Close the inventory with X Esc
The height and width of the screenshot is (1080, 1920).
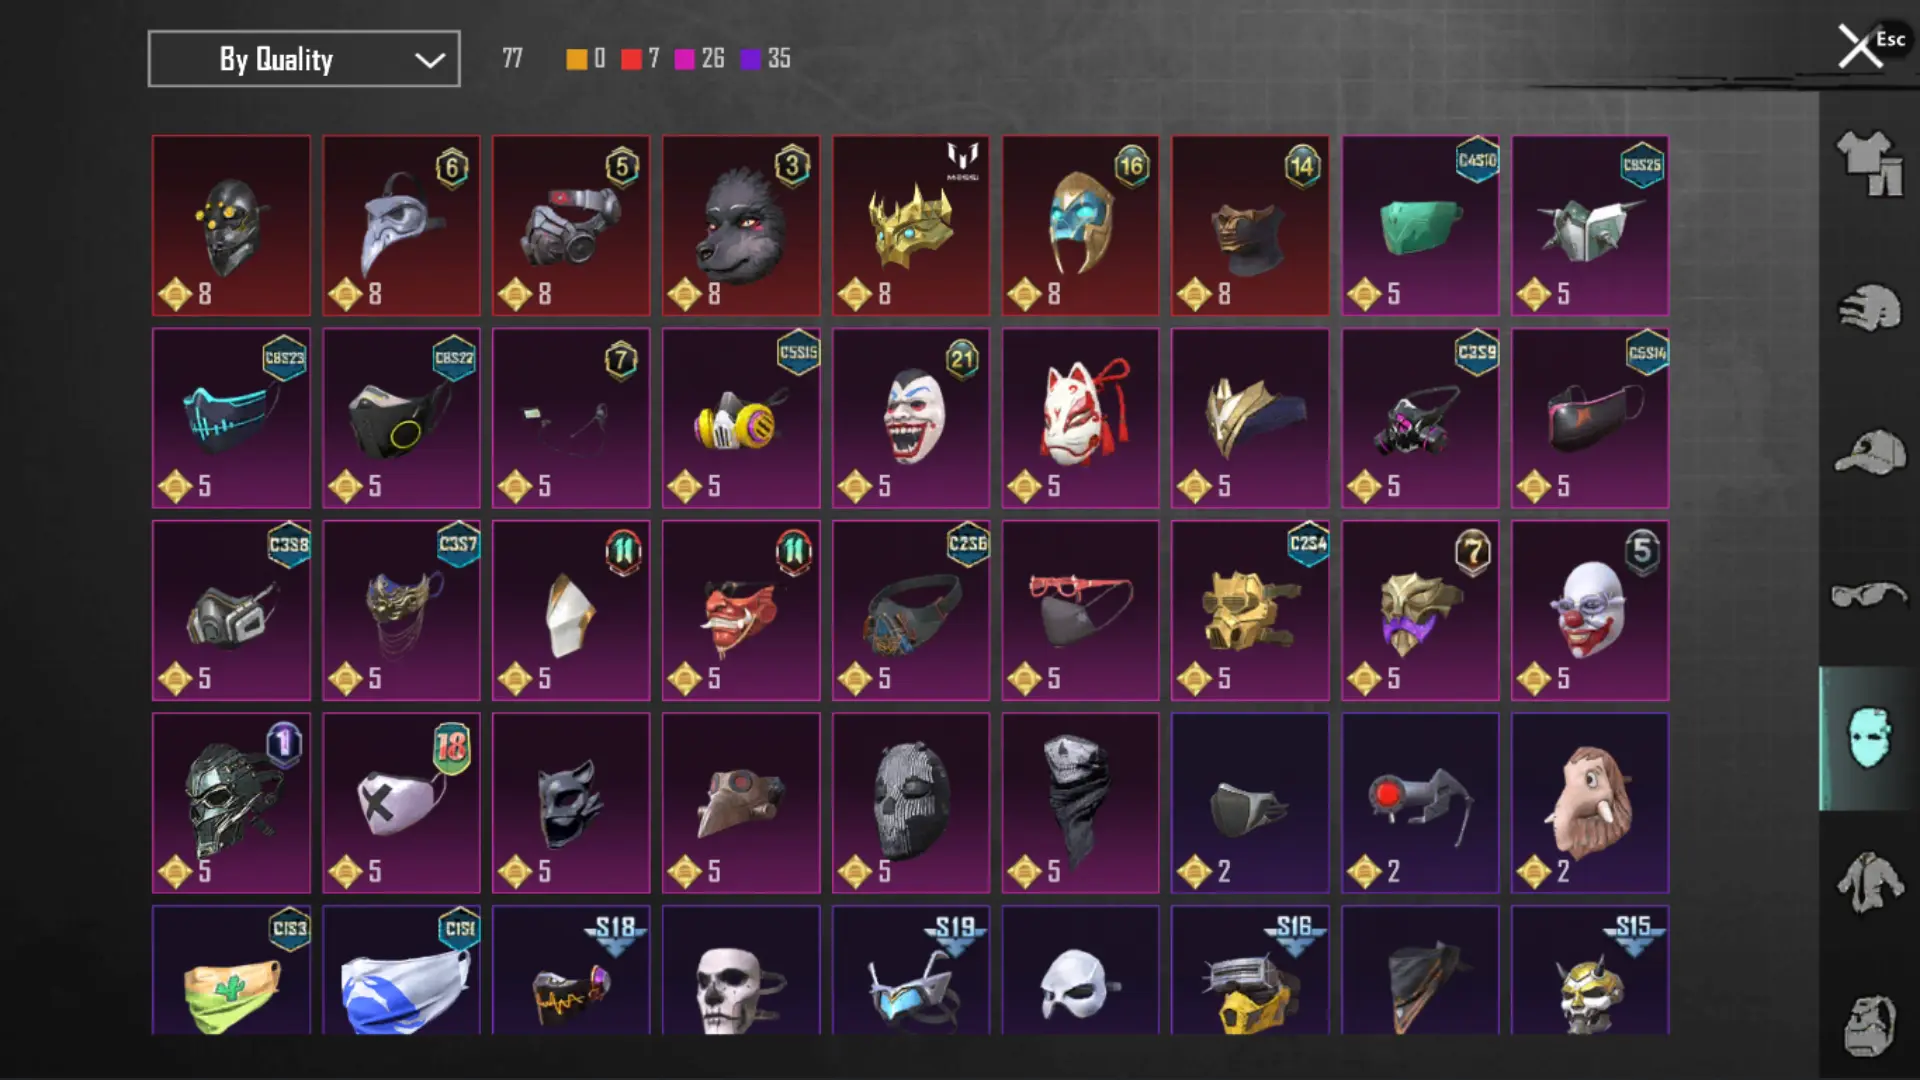(1868, 45)
